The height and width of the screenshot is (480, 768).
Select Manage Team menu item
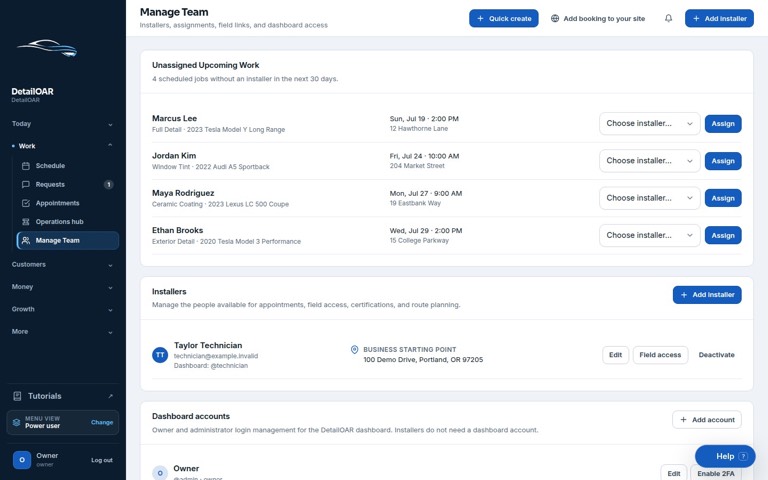[x=68, y=240]
